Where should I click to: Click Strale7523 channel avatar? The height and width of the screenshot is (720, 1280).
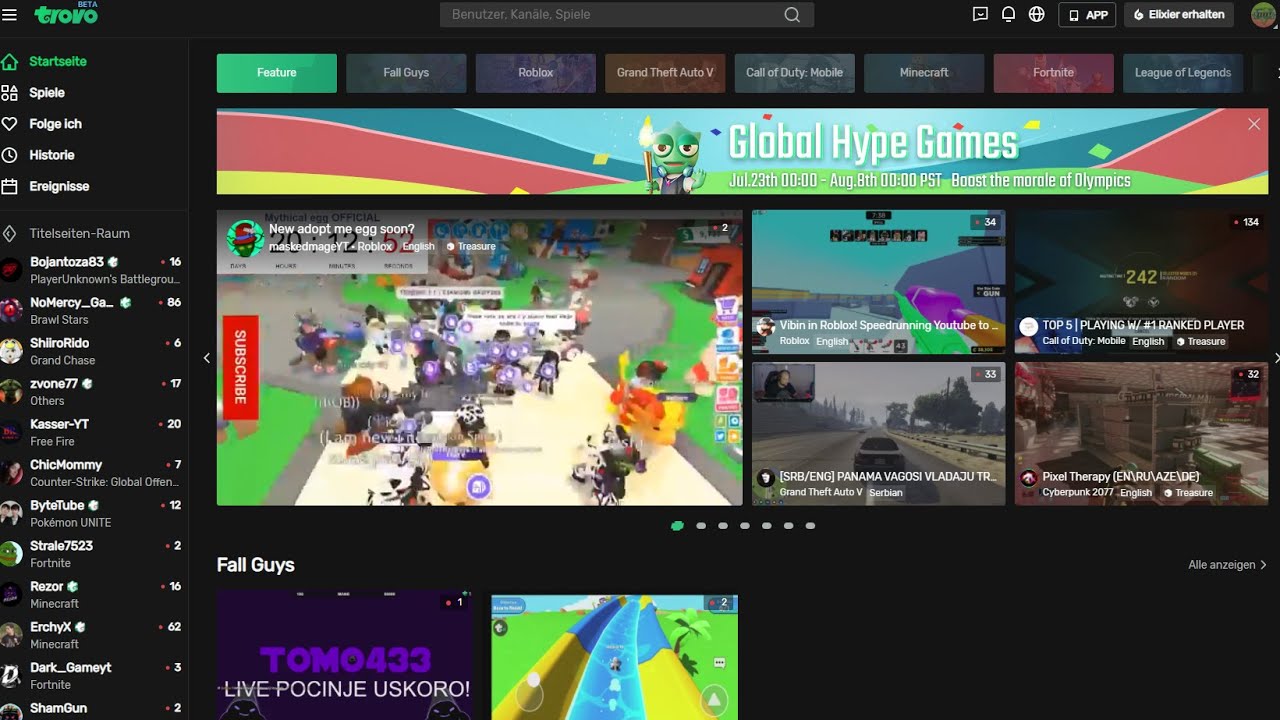11,554
